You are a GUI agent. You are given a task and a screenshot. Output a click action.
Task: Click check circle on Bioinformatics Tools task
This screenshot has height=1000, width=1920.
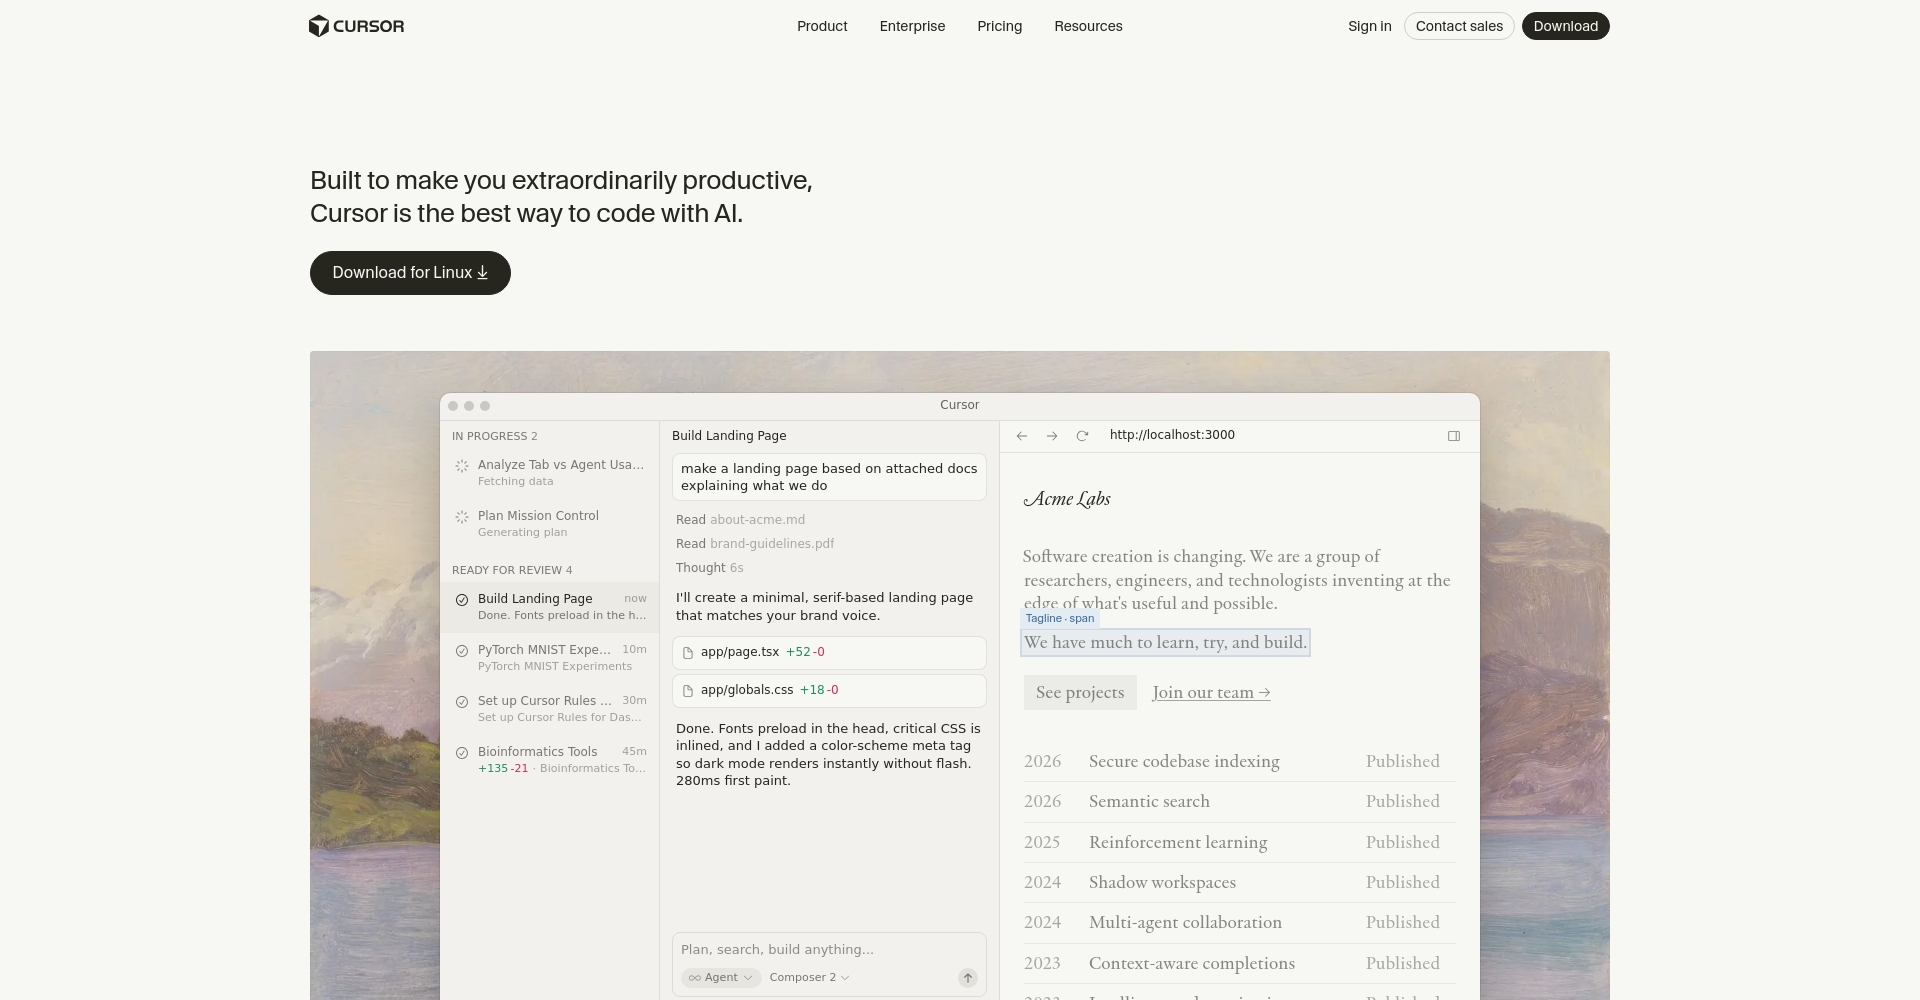click(x=462, y=753)
